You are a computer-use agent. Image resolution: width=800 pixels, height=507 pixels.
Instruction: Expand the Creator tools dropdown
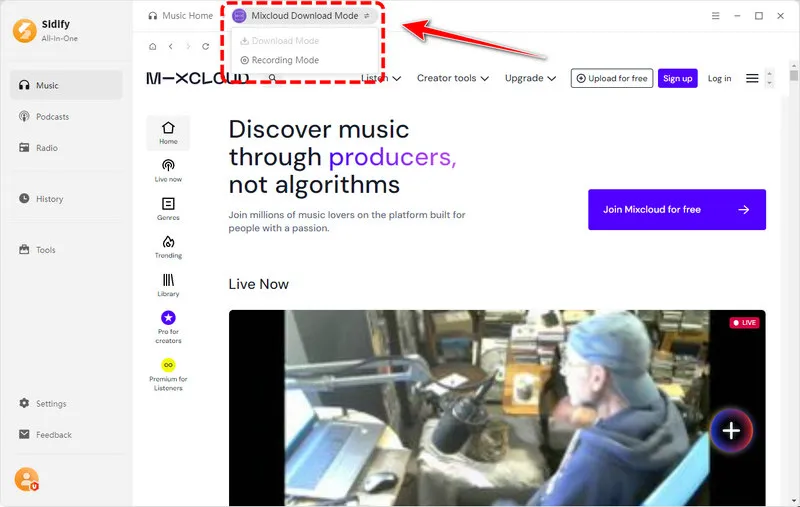coord(453,78)
